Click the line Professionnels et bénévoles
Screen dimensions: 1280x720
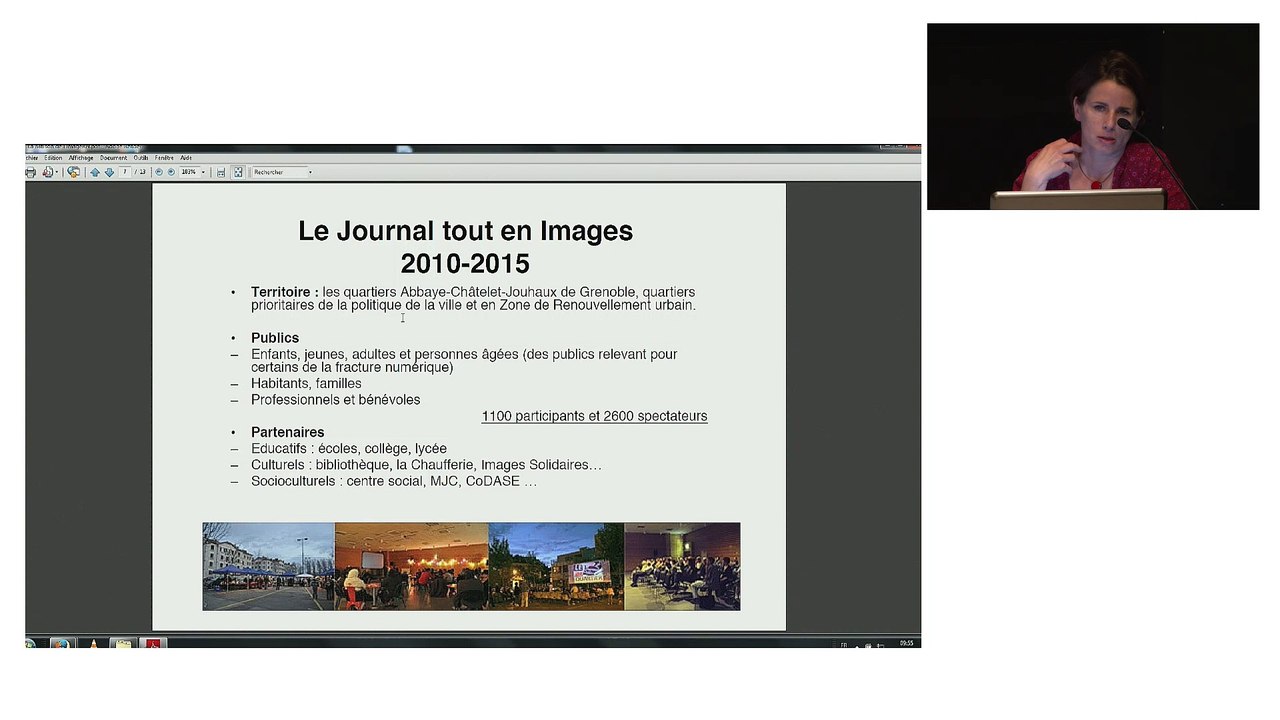tap(335, 400)
